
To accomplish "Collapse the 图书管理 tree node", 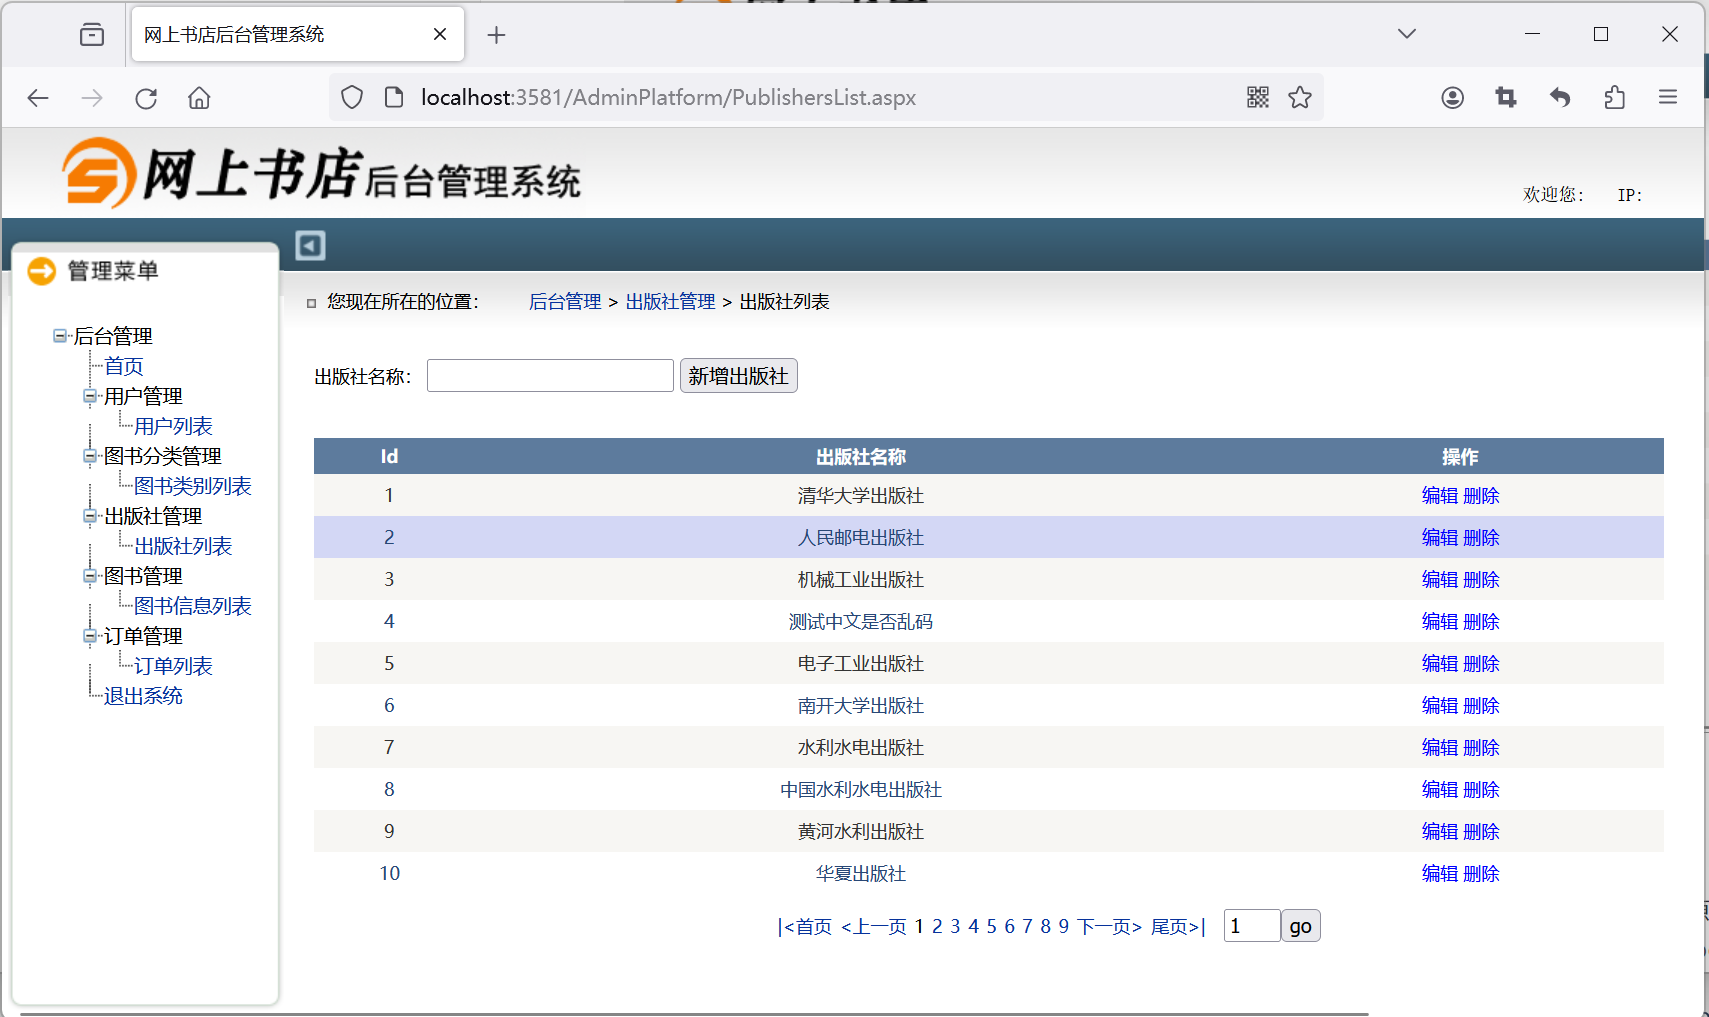I will point(90,576).
